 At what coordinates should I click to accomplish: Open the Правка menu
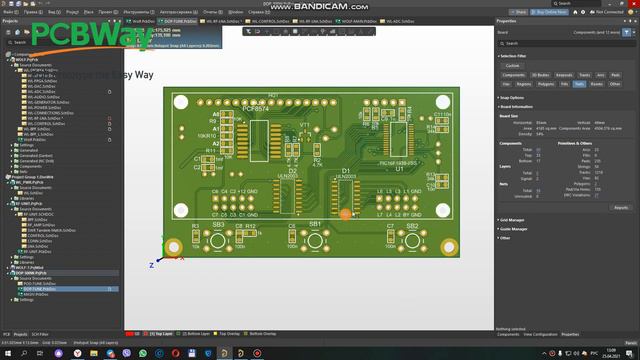(33, 12)
